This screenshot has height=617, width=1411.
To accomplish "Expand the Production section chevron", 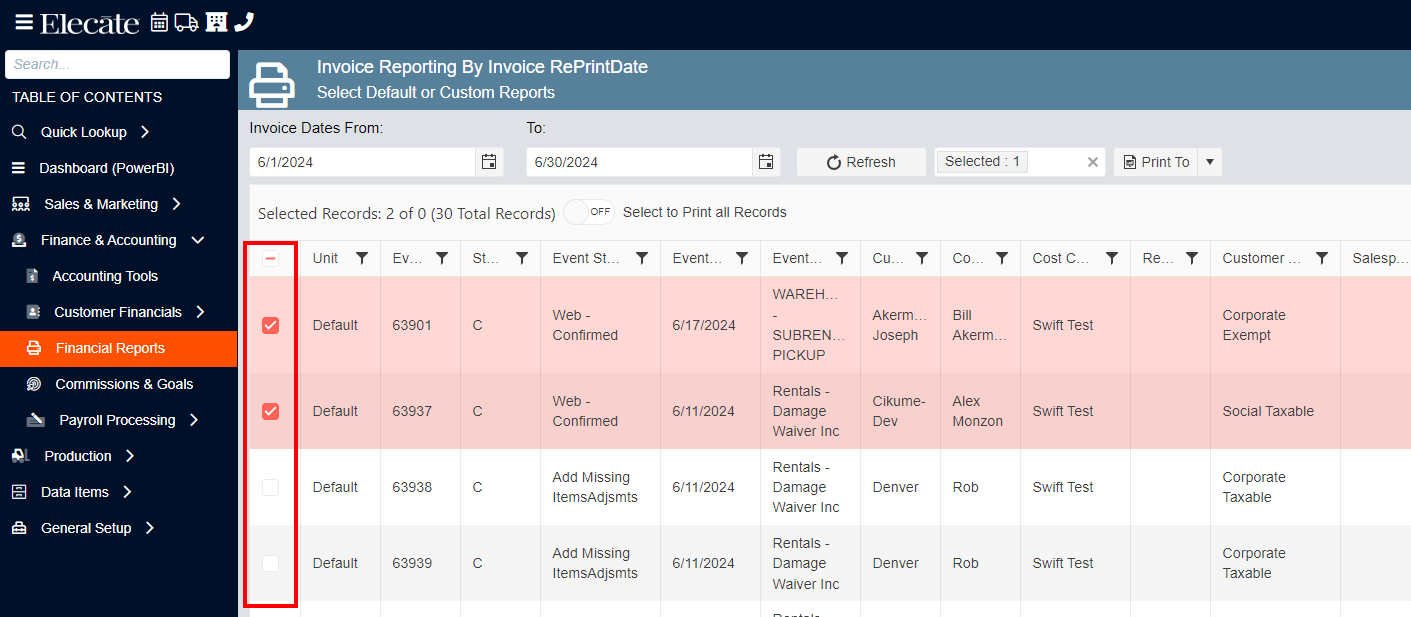I will (x=130, y=456).
